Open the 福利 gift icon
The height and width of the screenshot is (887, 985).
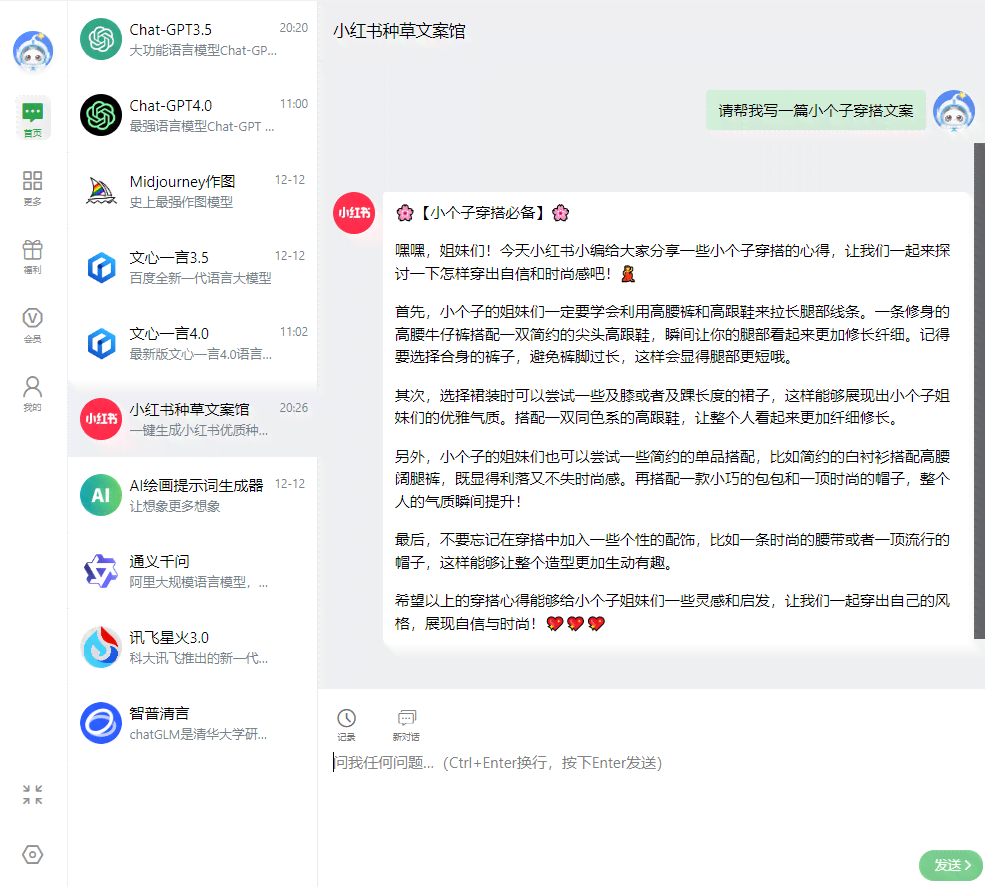point(33,256)
